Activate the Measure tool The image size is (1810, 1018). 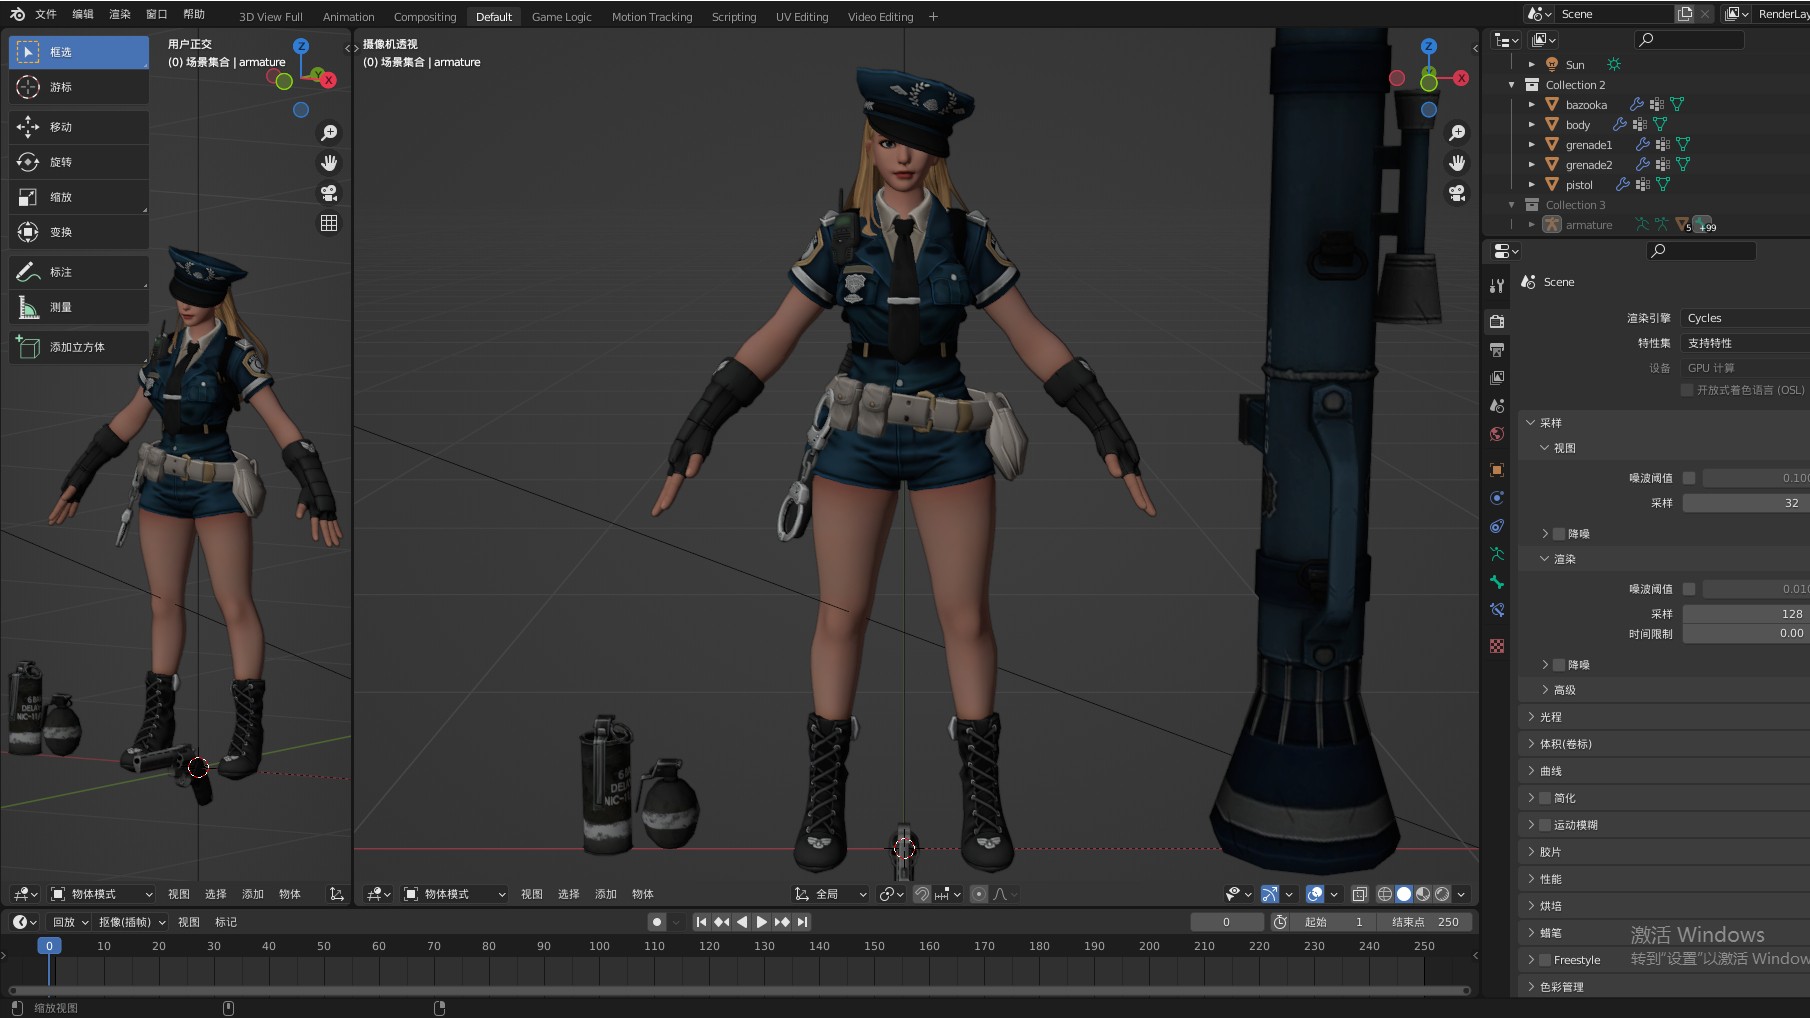(78, 307)
